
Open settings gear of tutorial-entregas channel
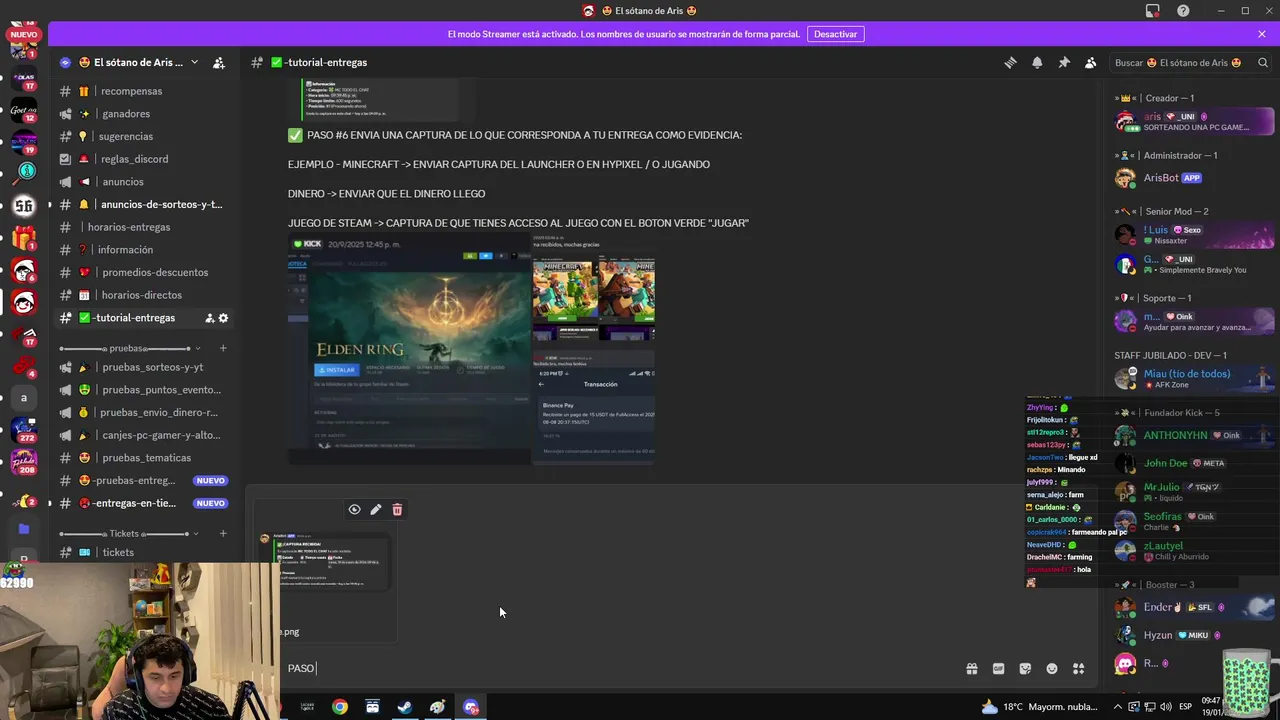223,318
